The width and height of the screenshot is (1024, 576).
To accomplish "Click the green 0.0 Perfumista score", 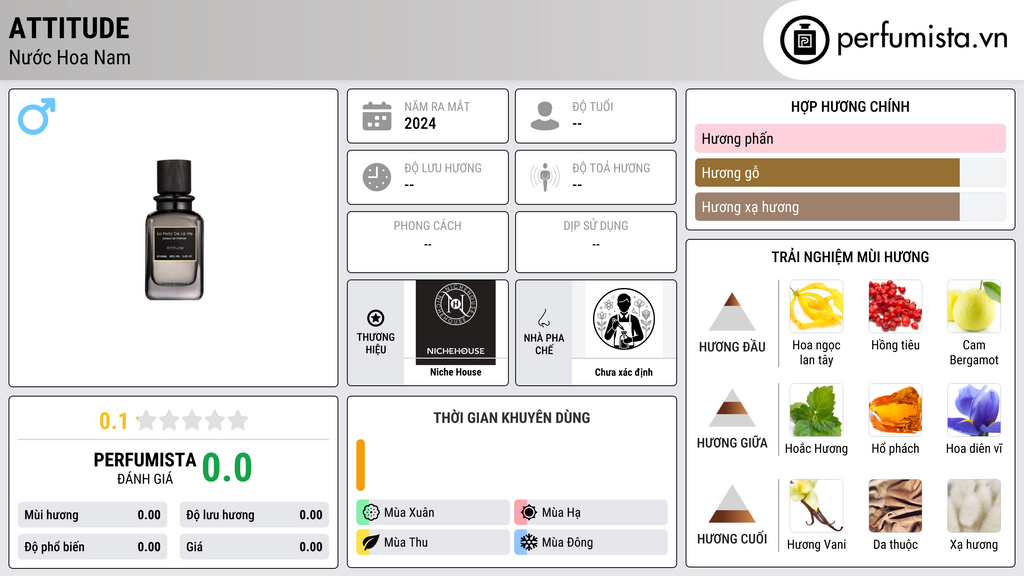I will [x=227, y=468].
